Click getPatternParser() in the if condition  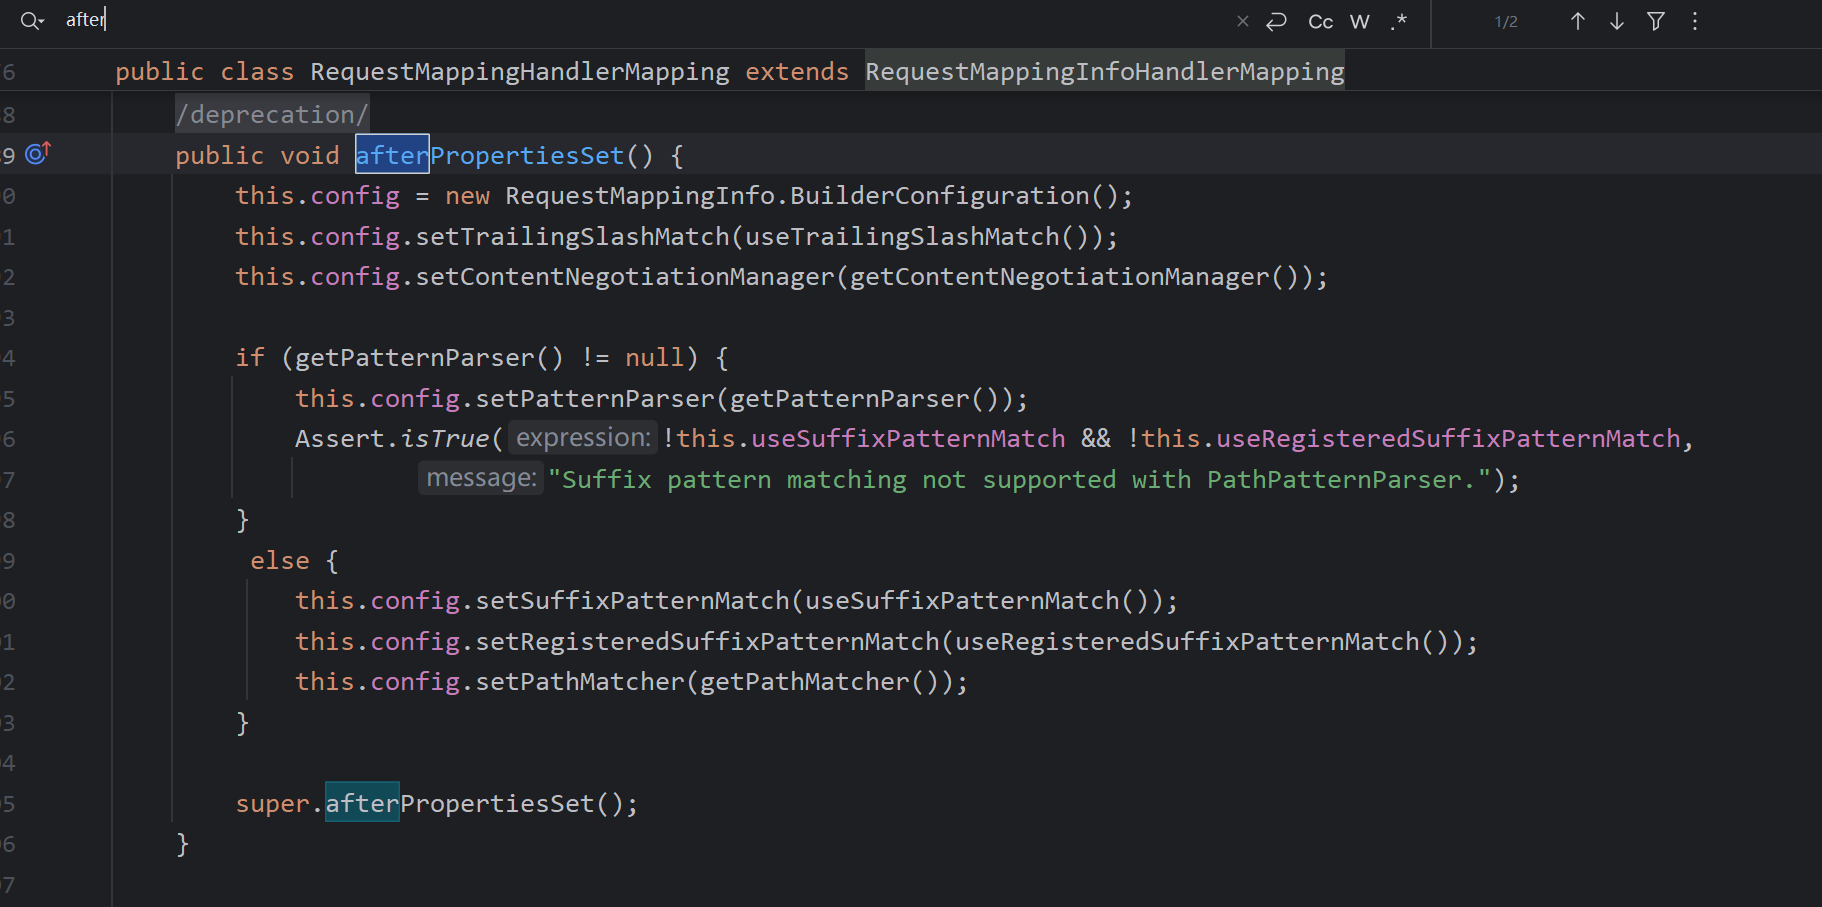430,358
